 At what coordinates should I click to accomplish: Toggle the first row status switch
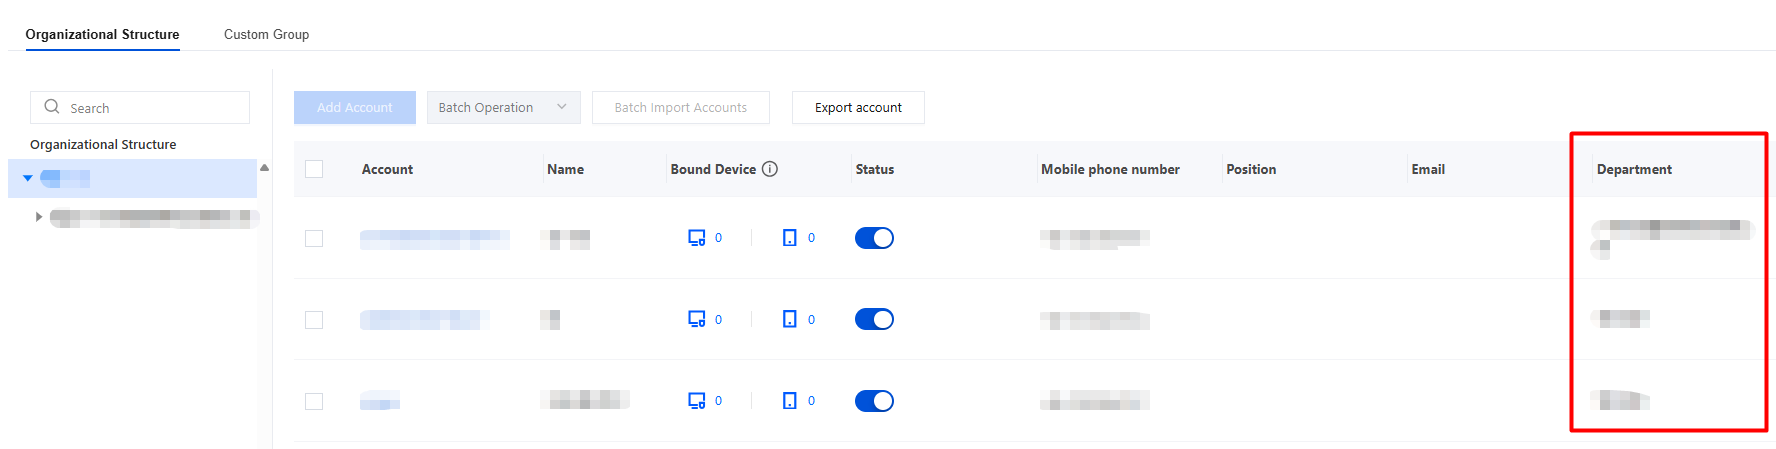pyautogui.click(x=874, y=238)
